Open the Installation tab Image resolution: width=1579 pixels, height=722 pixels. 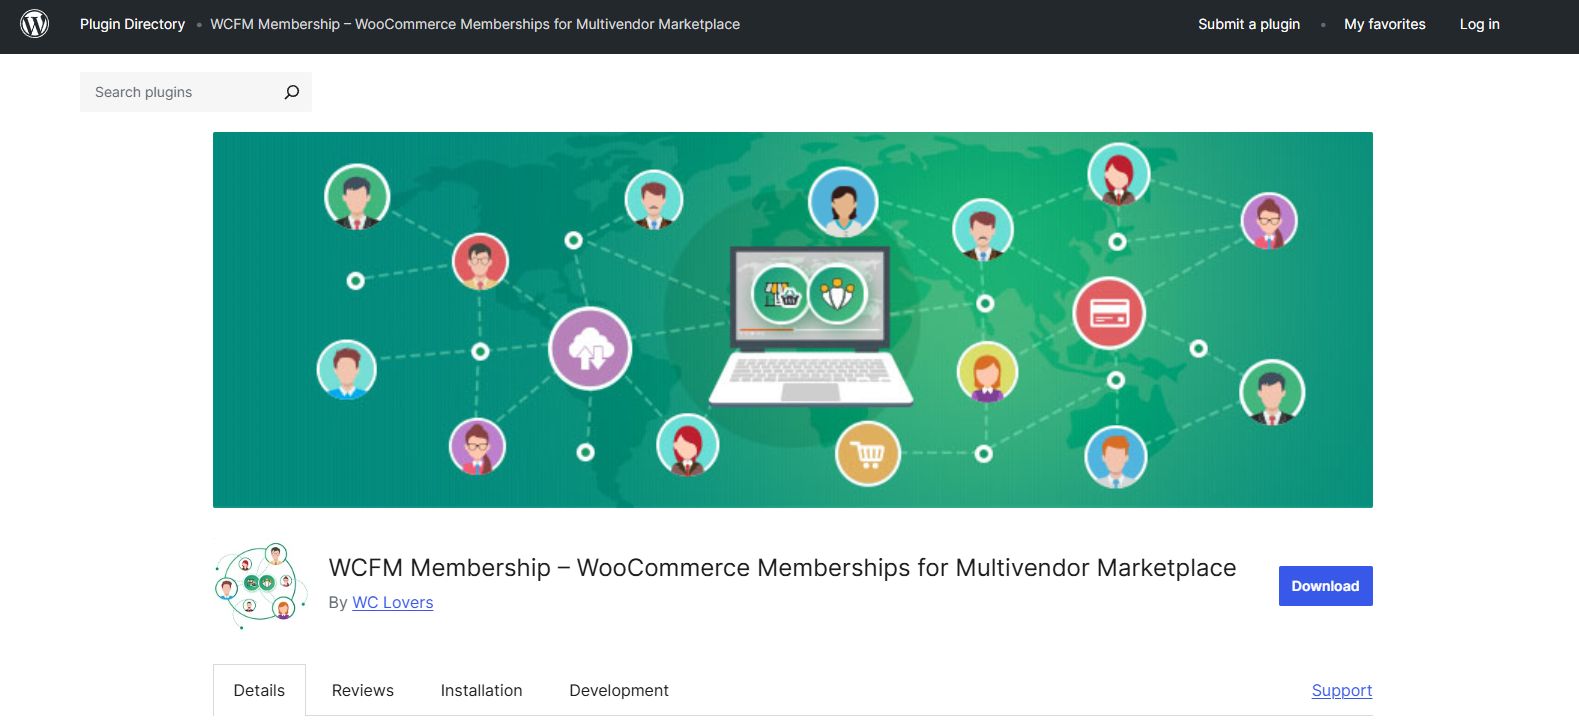tap(481, 690)
